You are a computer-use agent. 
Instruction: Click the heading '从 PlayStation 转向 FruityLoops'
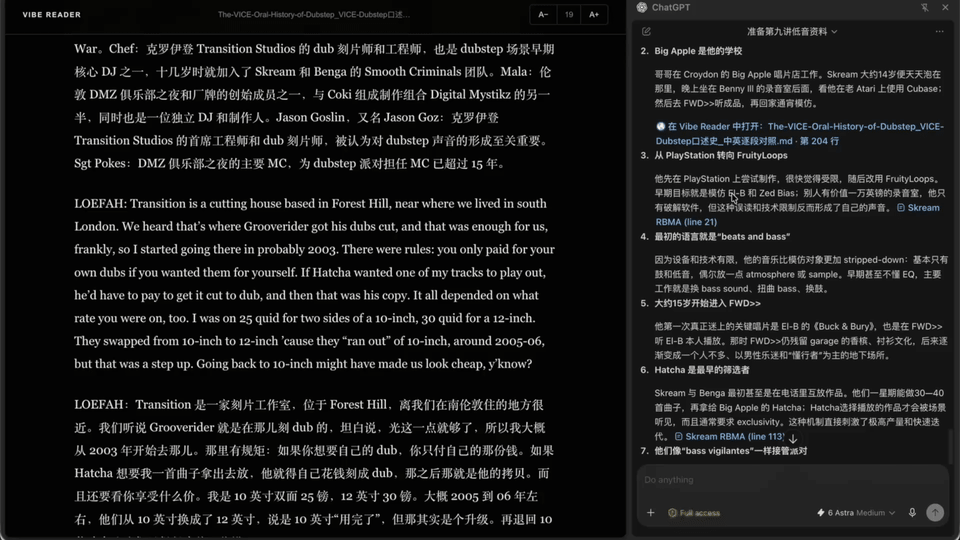[721, 156]
